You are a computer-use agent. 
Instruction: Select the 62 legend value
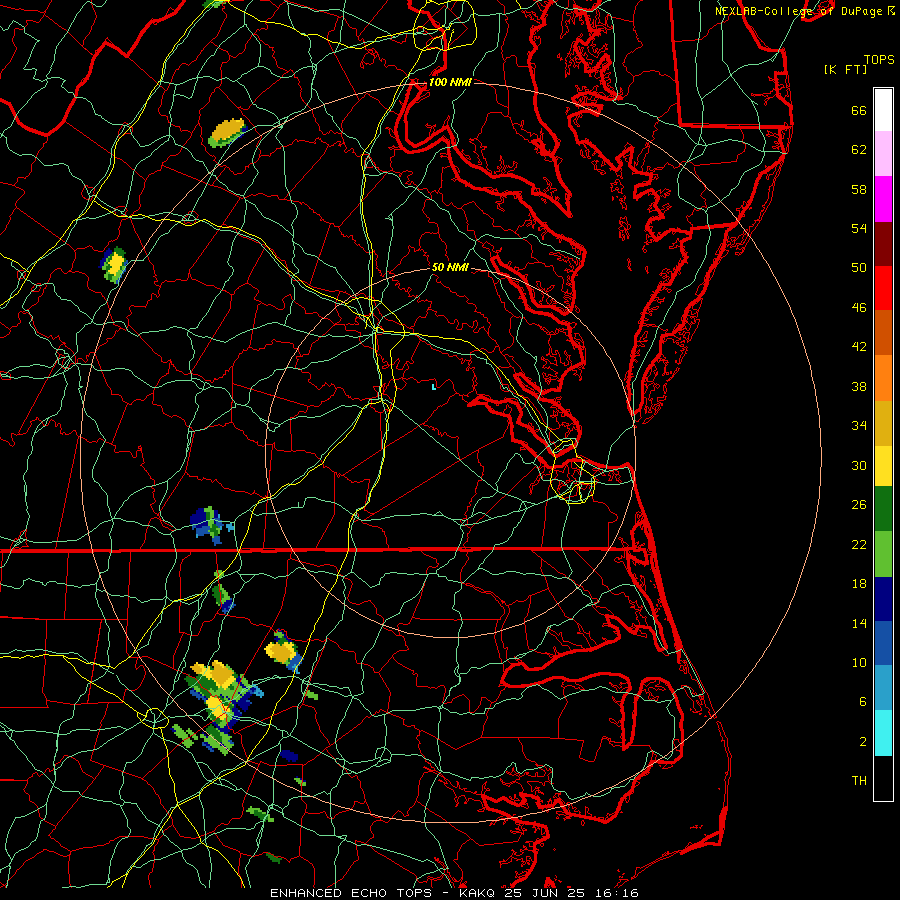click(x=859, y=150)
